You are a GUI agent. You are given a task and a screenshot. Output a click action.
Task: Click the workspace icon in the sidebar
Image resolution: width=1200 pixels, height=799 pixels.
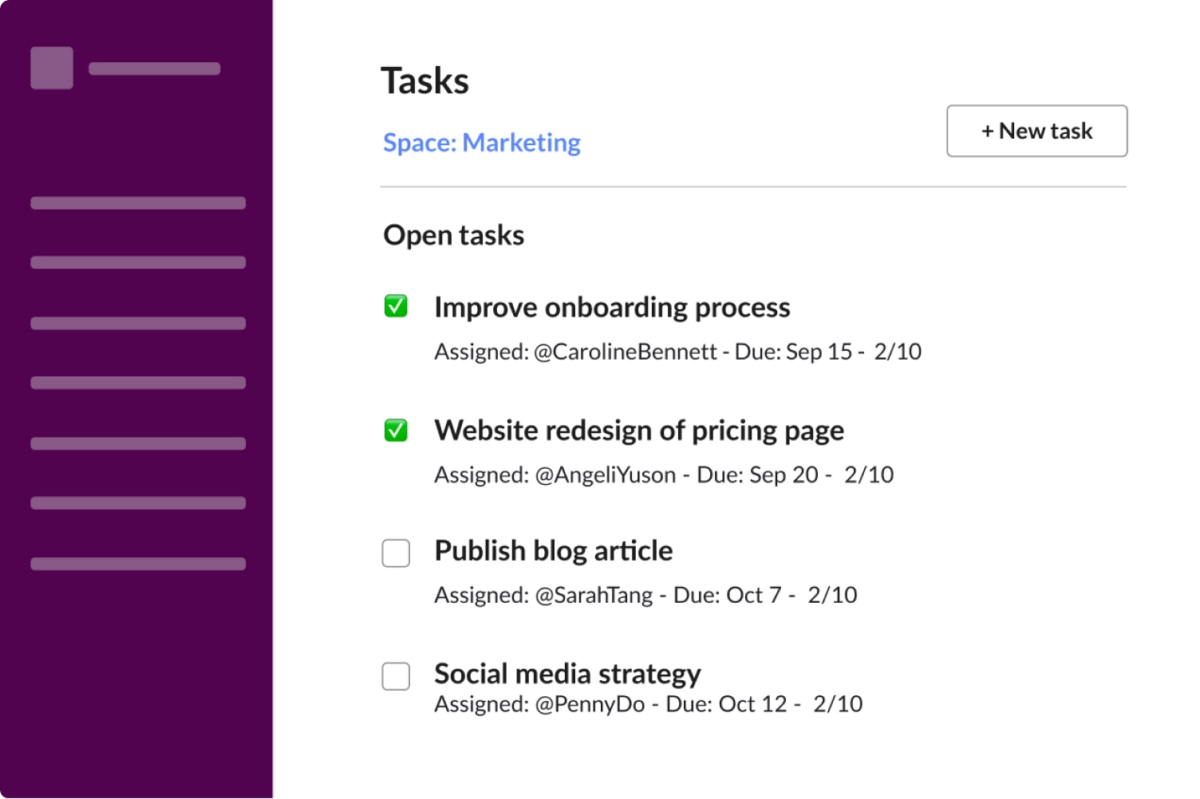(x=51, y=68)
